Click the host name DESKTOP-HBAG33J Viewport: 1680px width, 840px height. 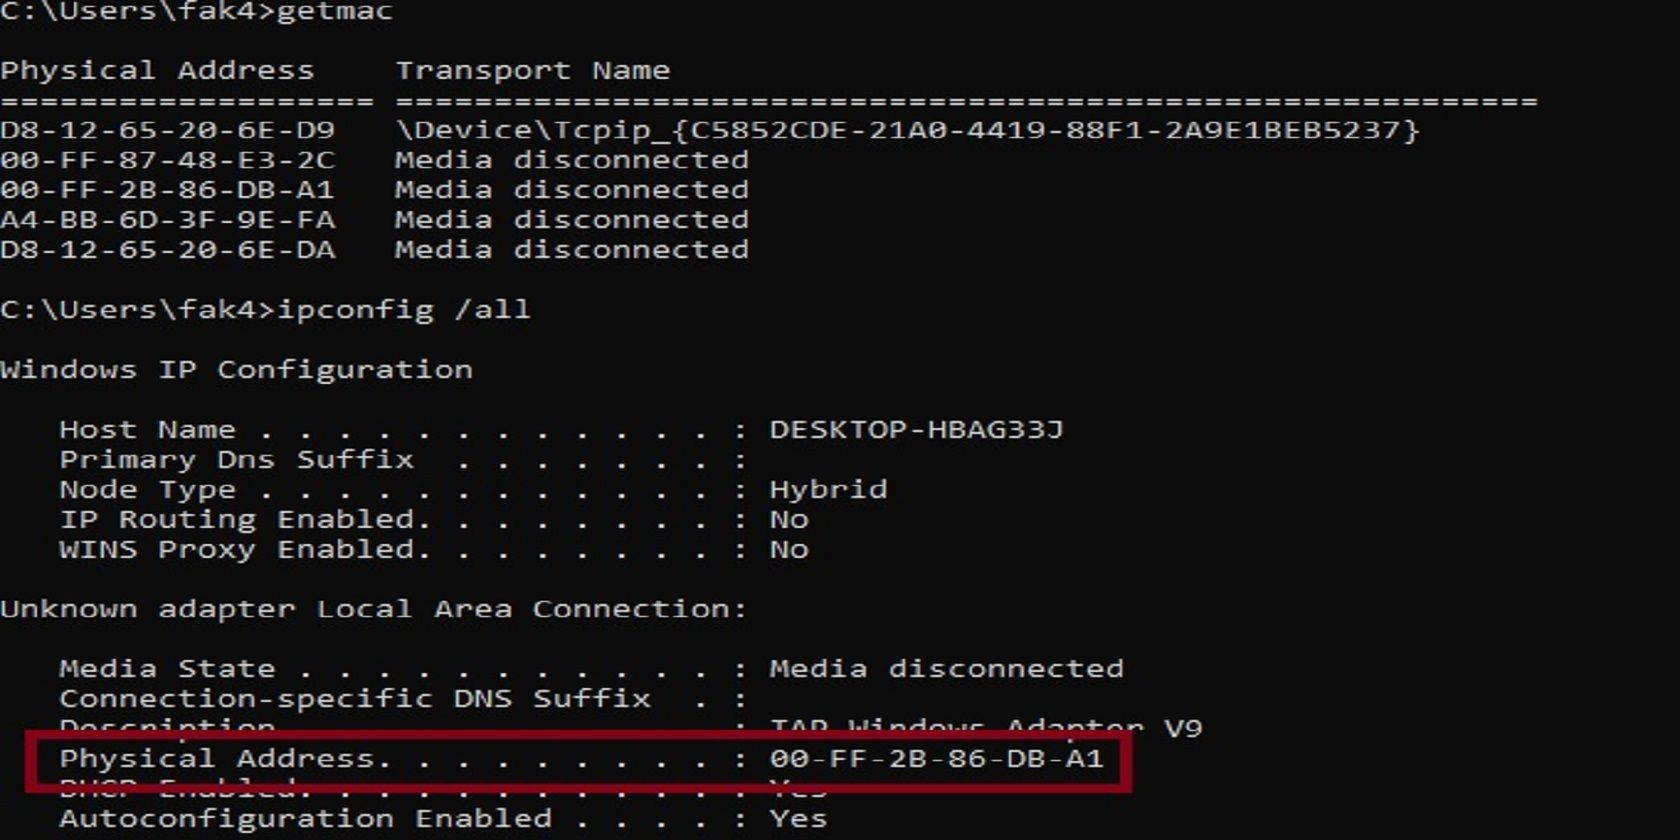916,430
